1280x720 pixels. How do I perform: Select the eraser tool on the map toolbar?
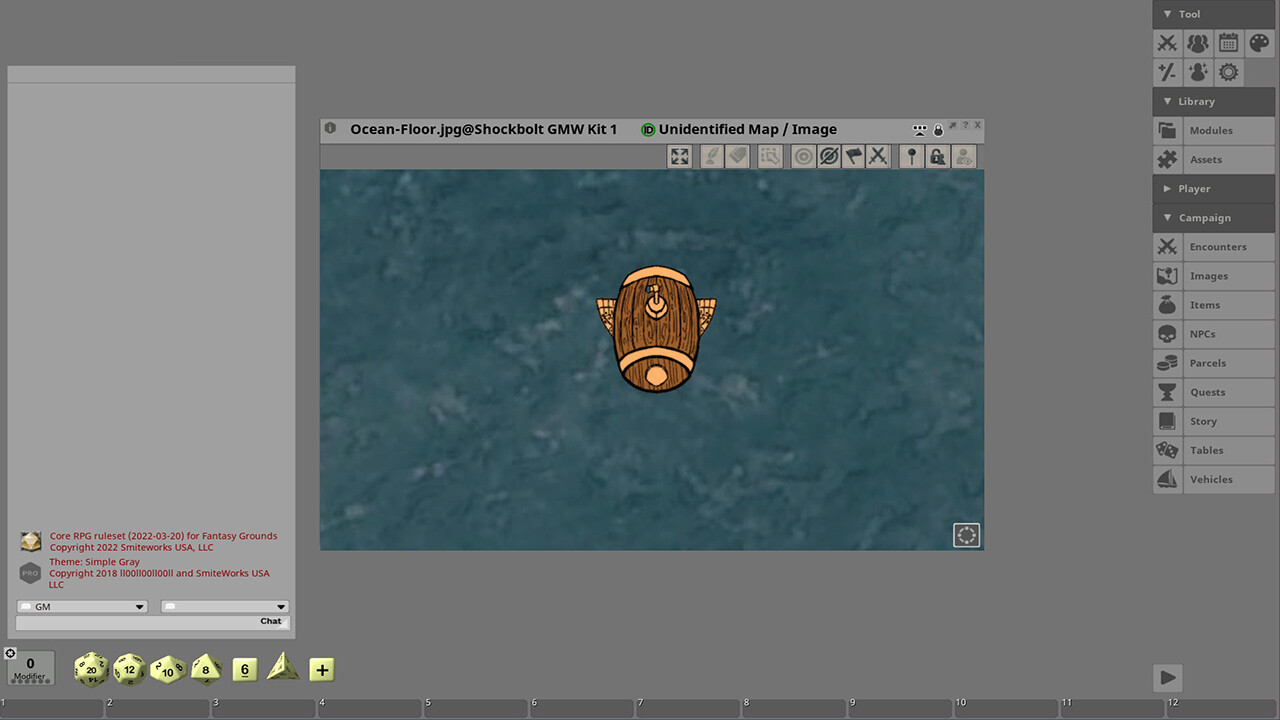pos(738,156)
